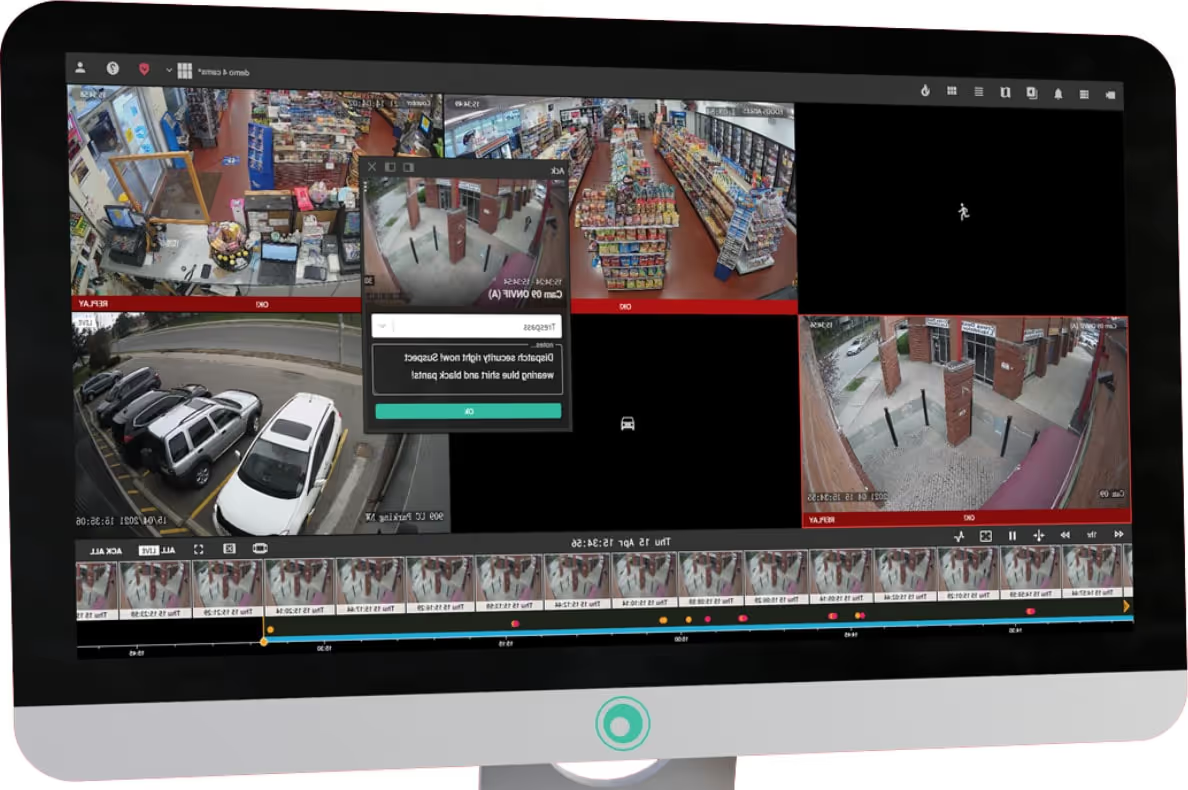
Task: Click the motion activity waveform icon
Action: pos(959,536)
